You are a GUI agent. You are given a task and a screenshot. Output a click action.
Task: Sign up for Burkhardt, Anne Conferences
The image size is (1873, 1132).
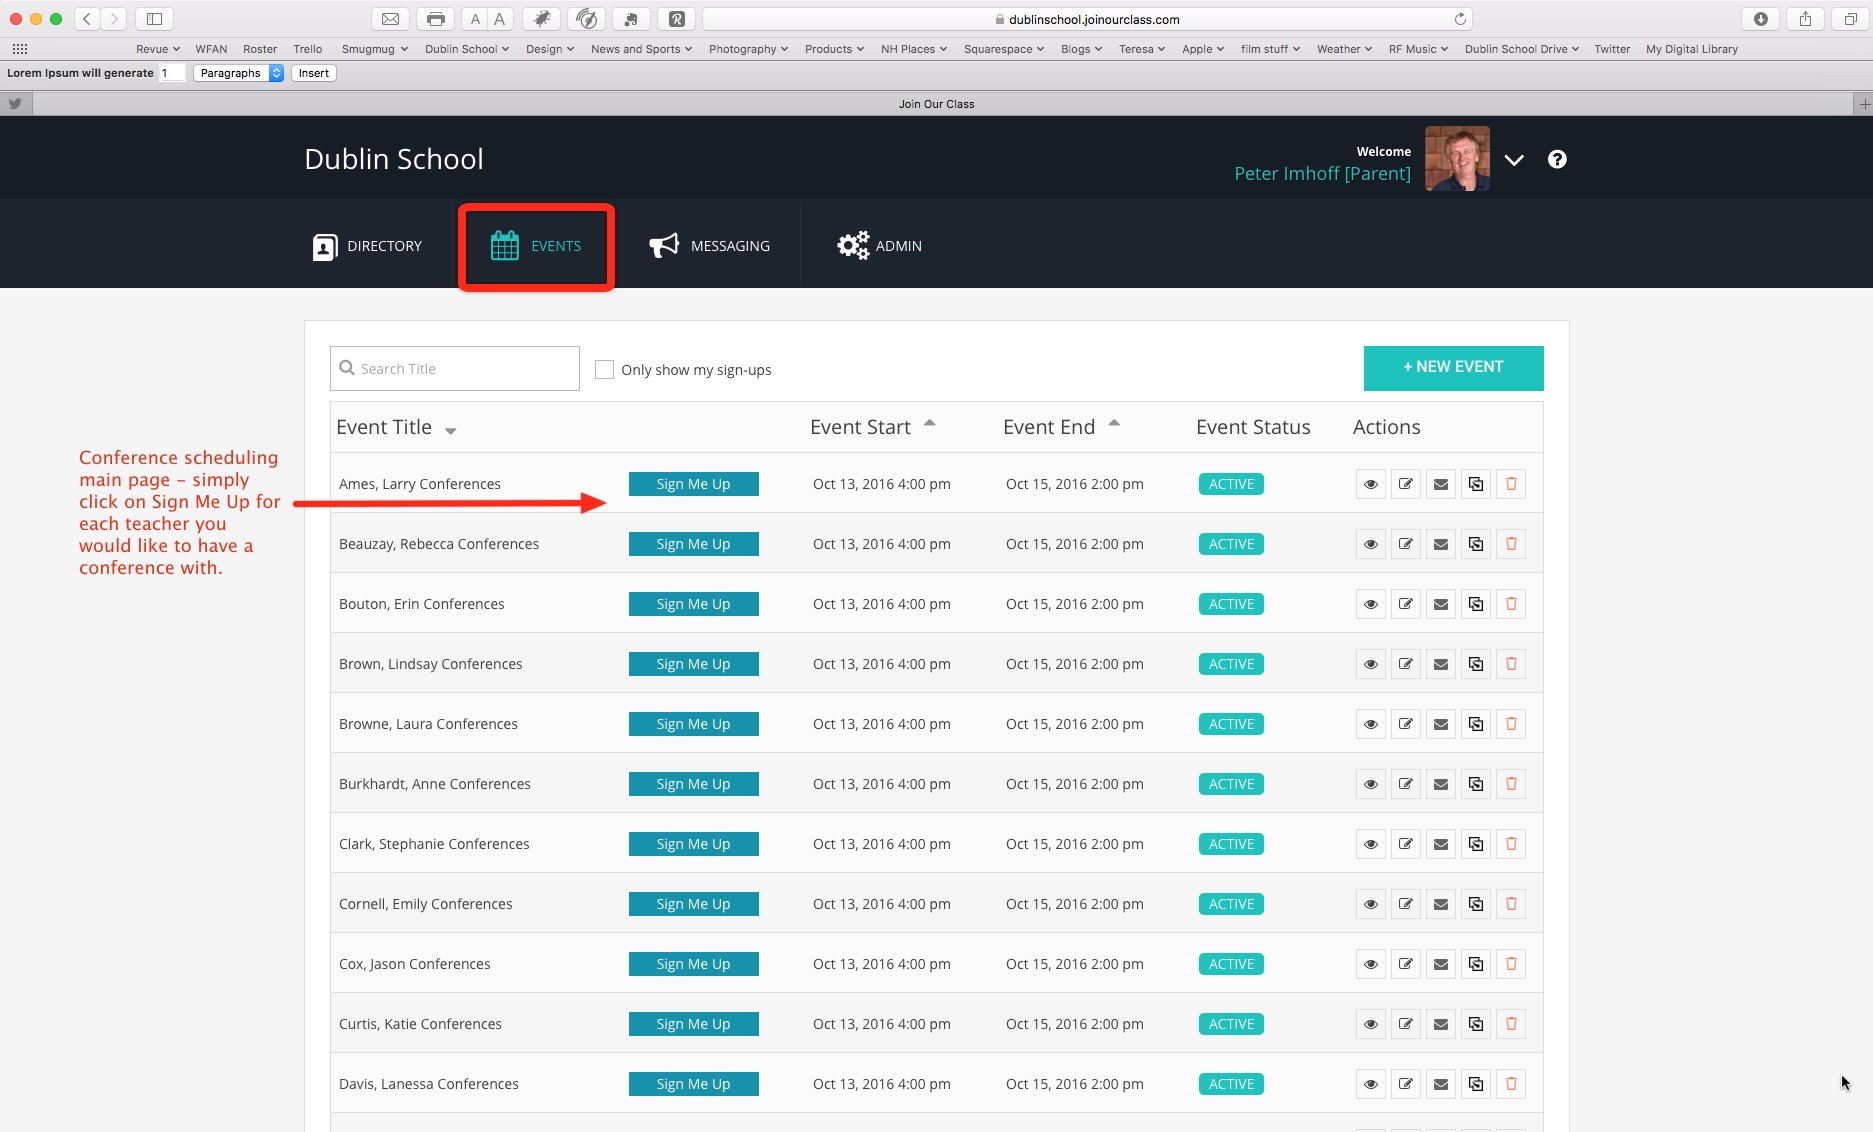pos(693,784)
